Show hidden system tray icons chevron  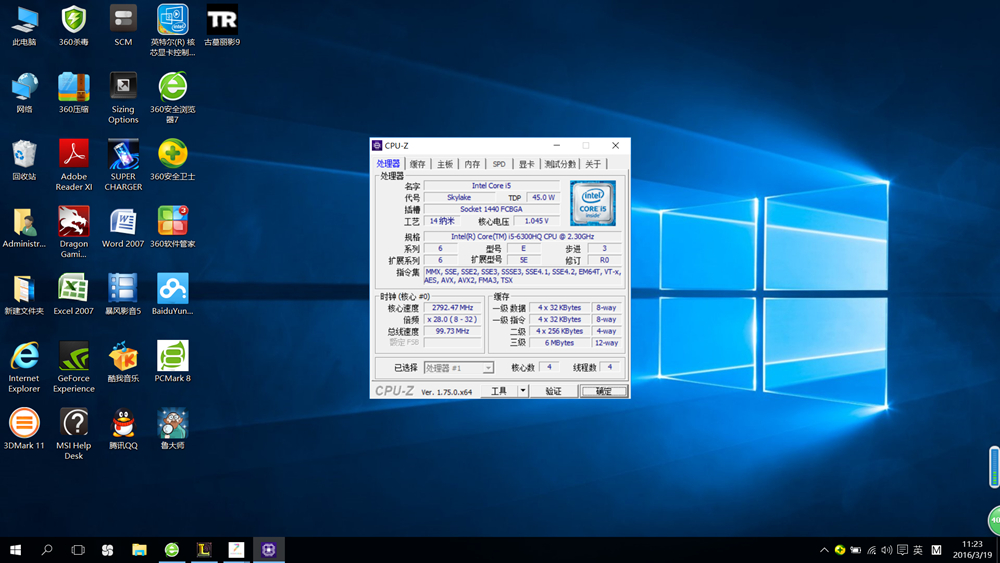pos(824,550)
